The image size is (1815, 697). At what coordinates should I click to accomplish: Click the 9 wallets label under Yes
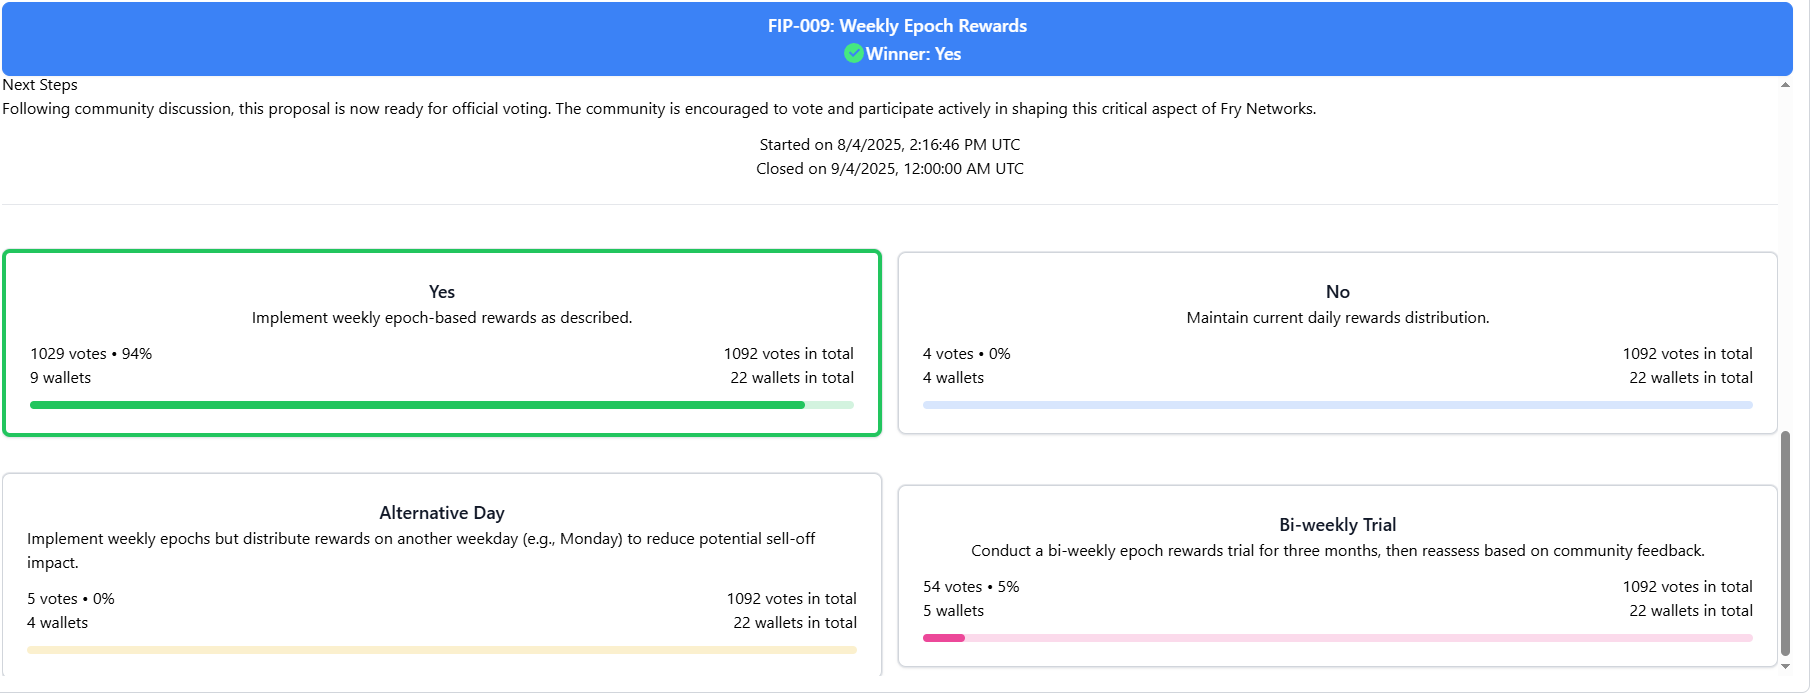pos(60,378)
